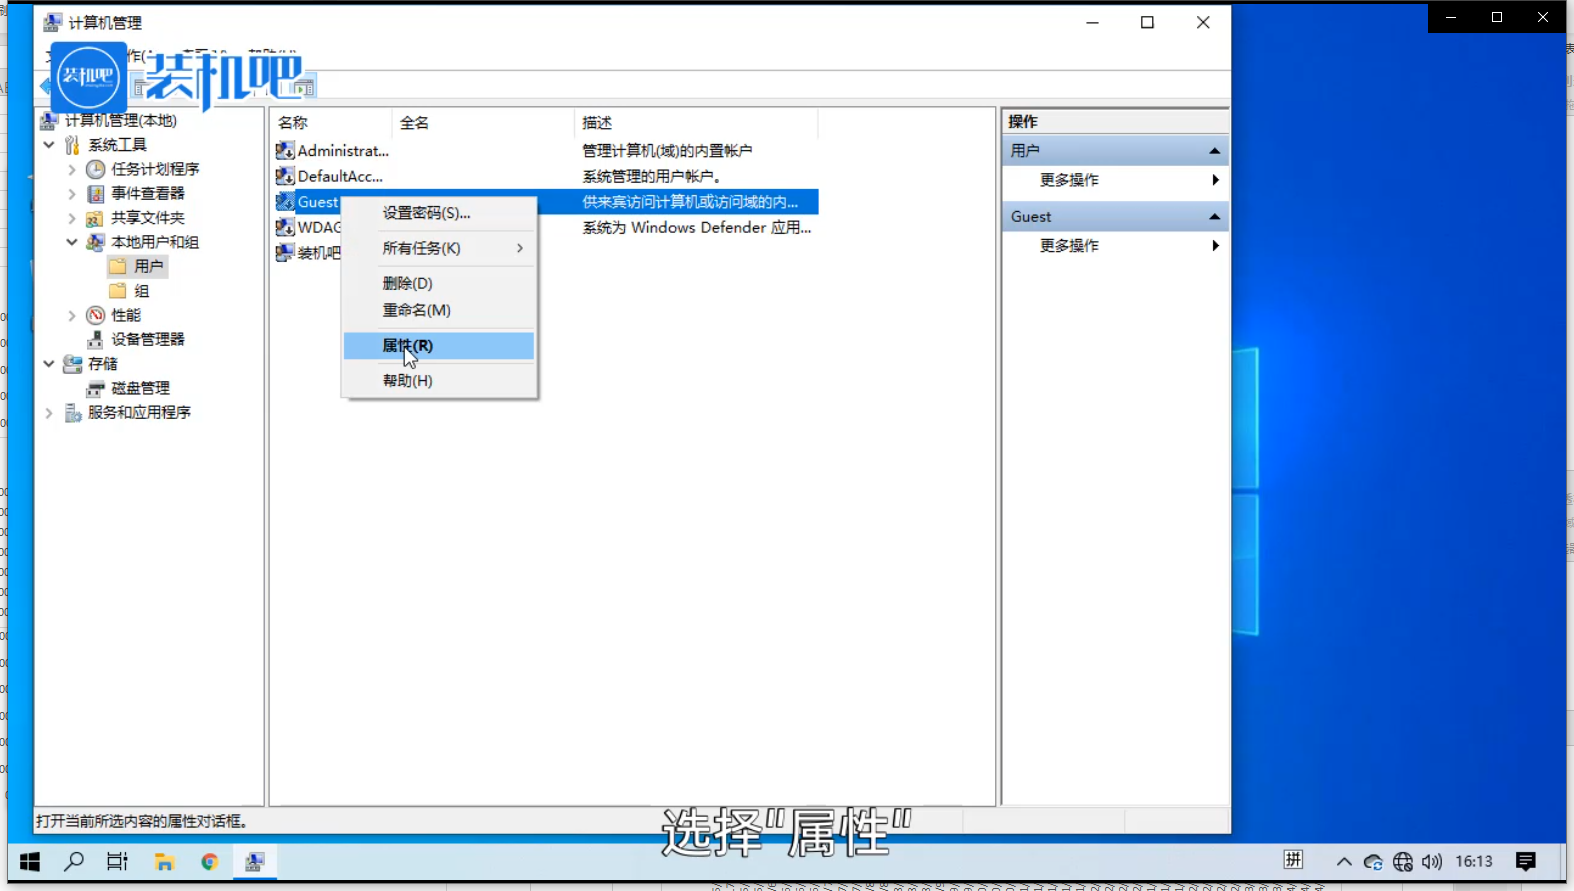This screenshot has width=1574, height=891.
Task: Collapse the Guest actions section arrow
Action: click(x=1214, y=217)
